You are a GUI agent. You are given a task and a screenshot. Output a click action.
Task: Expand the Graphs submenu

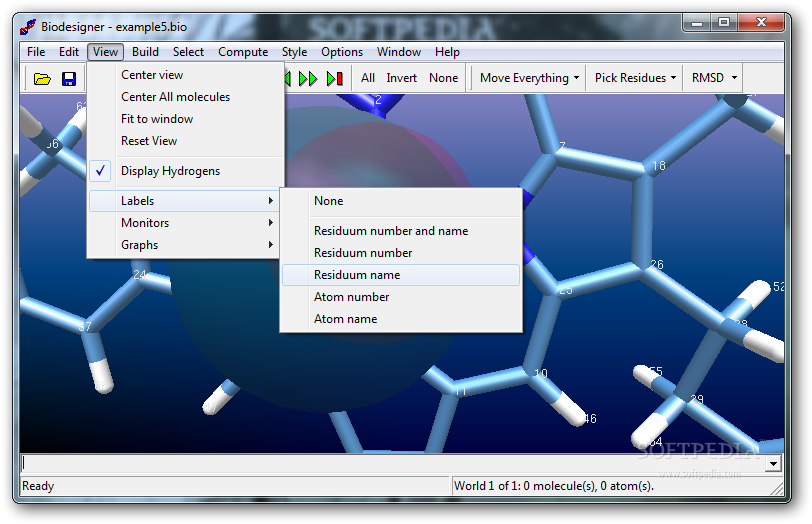point(185,245)
